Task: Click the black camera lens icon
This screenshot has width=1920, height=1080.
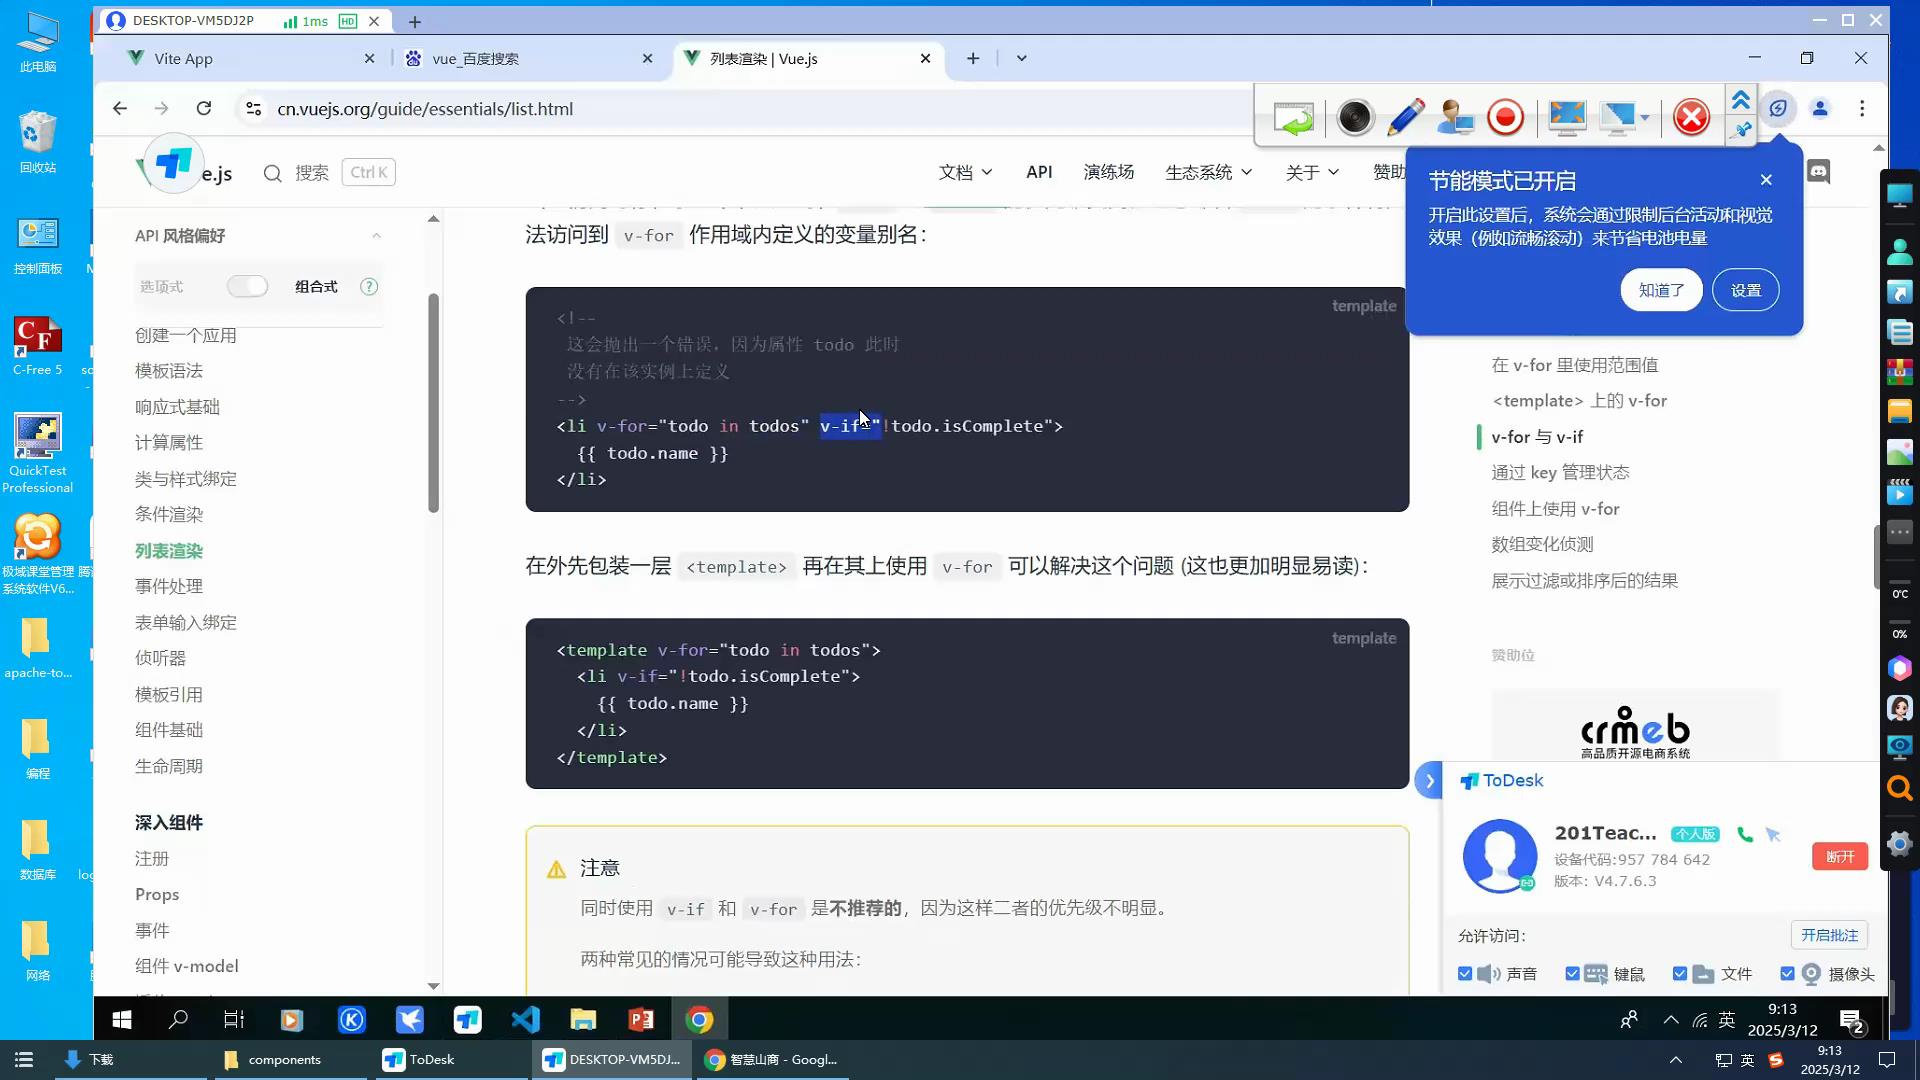Action: click(1355, 118)
